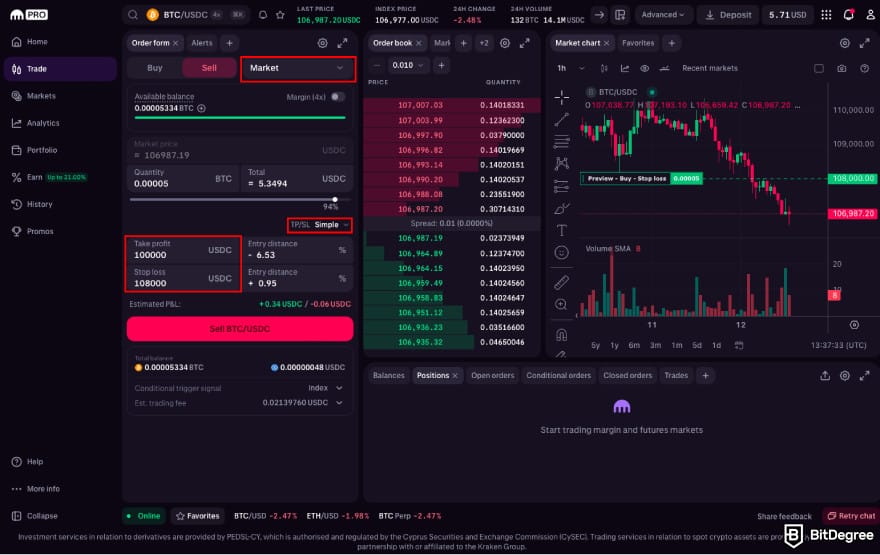880x555 pixels.
Task: Open the Balances tab
Action: click(x=388, y=375)
